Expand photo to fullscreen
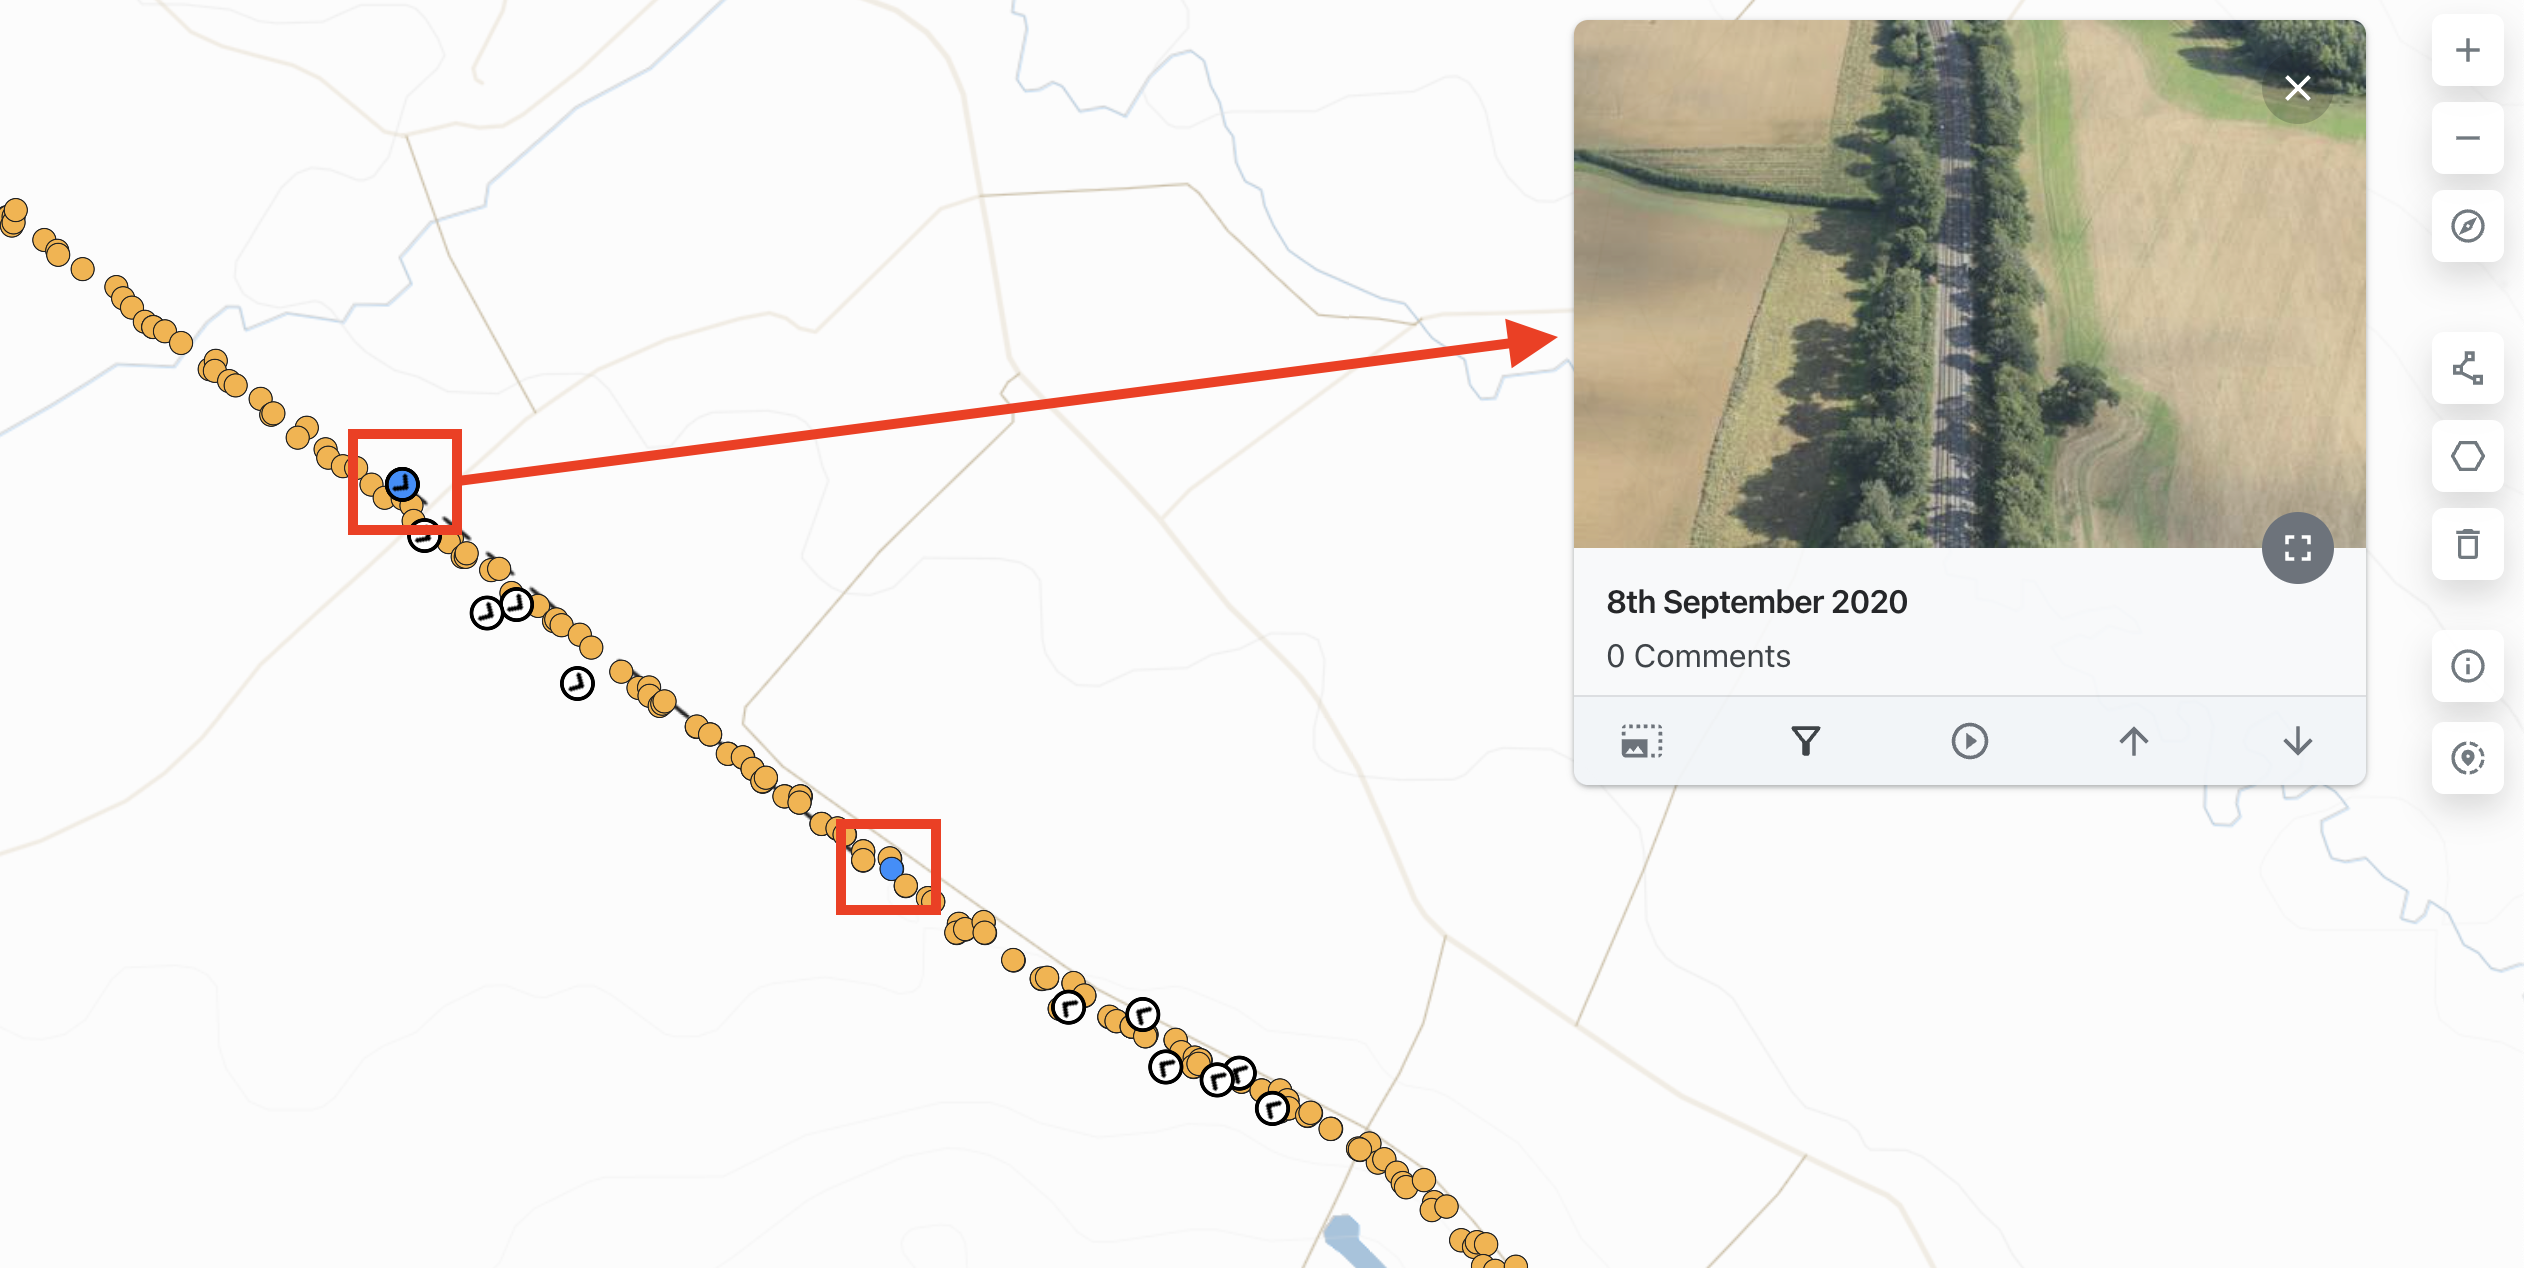 click(2297, 548)
